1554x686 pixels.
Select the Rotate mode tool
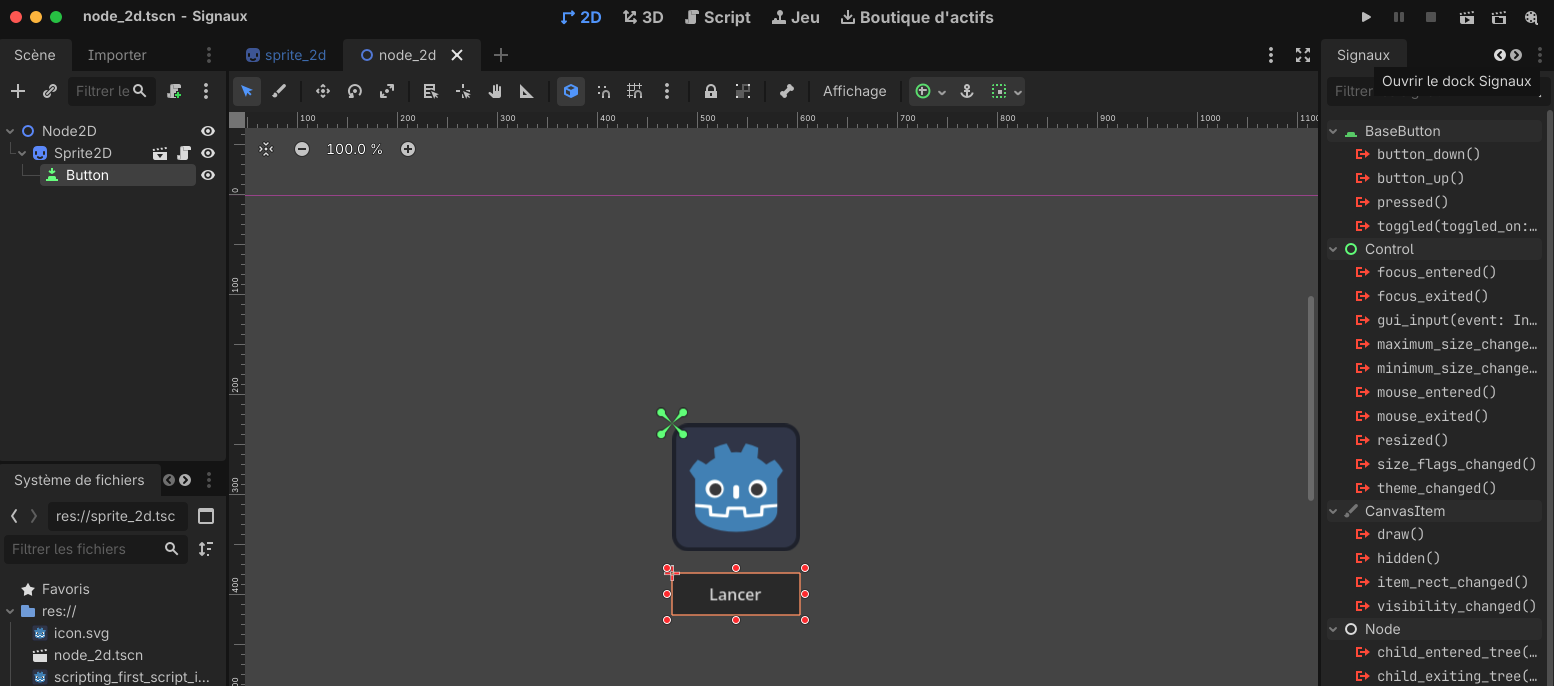355,91
